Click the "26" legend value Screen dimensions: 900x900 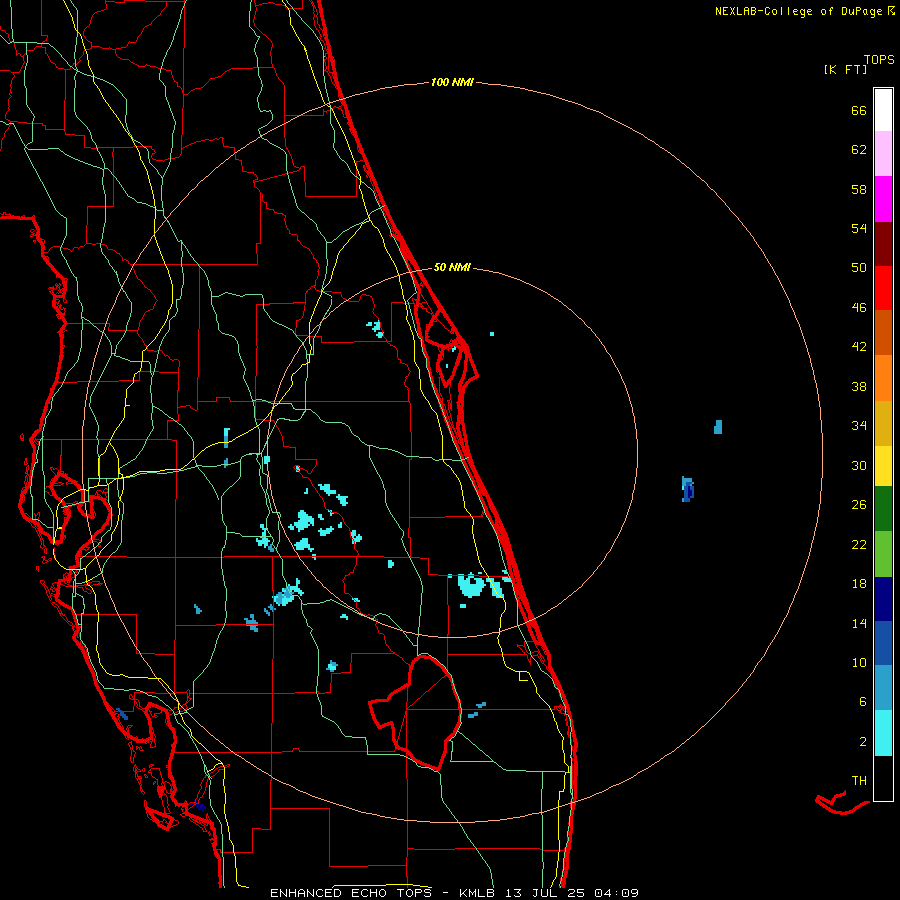pos(859,505)
